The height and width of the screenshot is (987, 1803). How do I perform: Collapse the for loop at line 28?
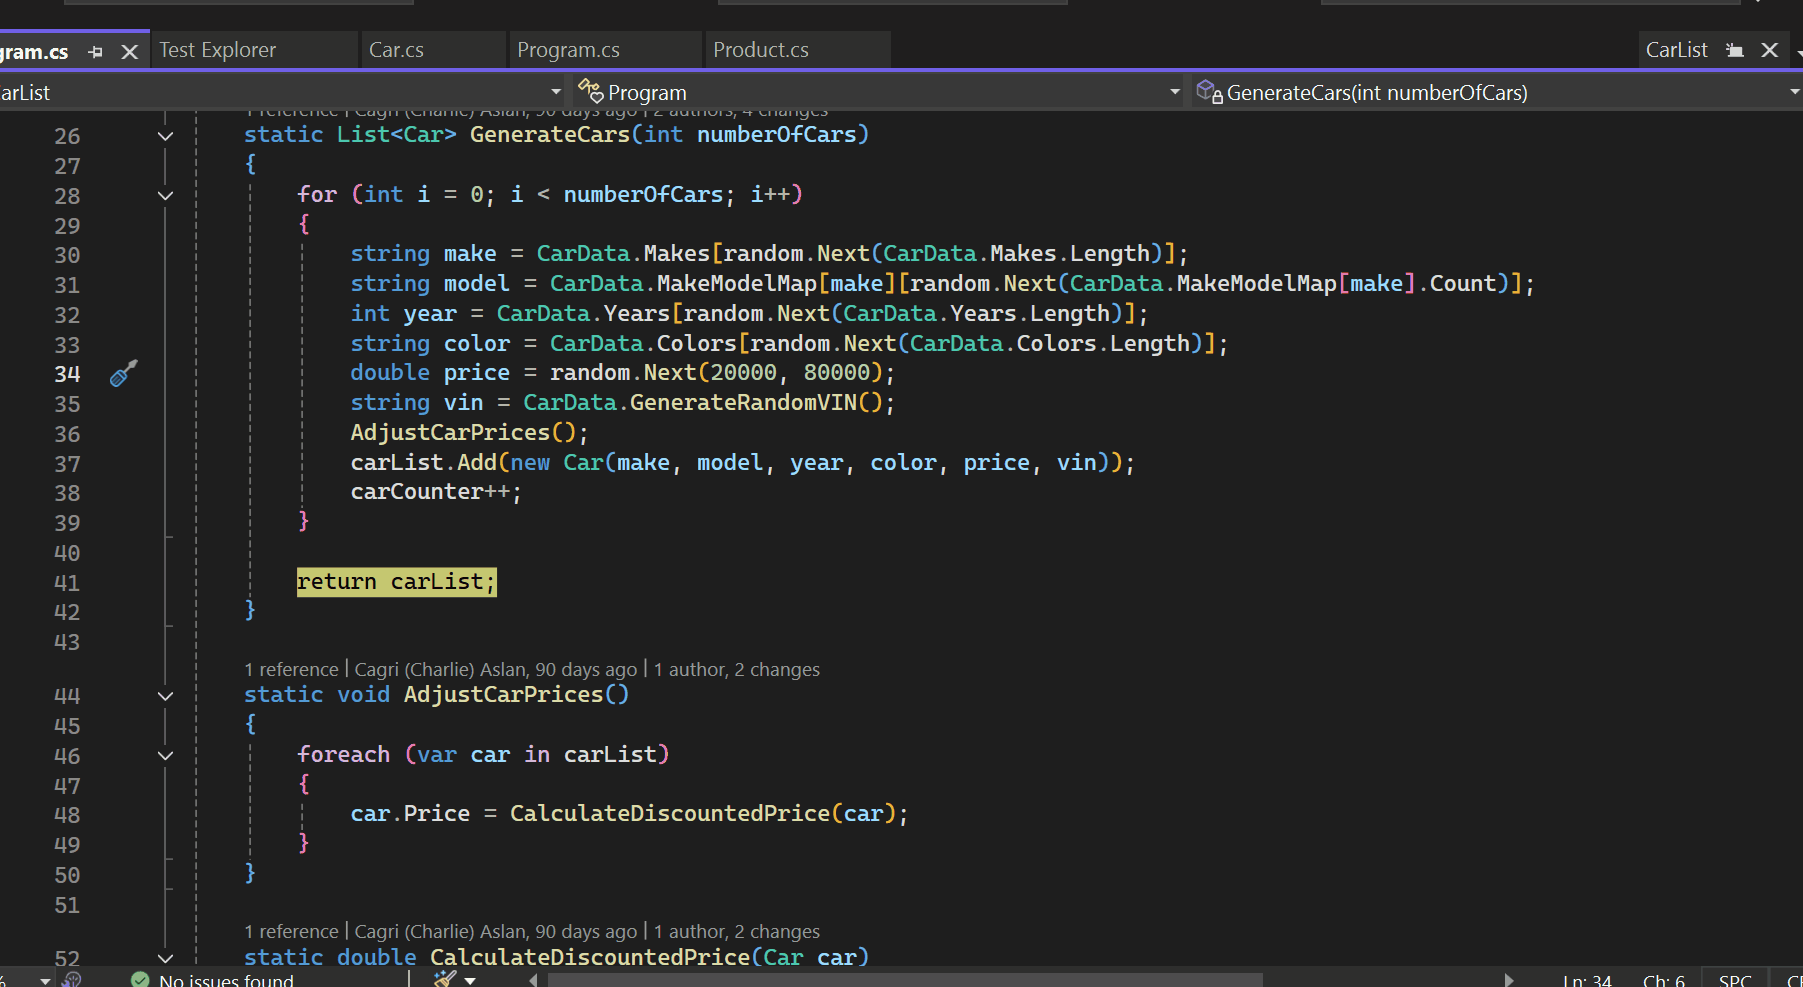[x=166, y=196]
